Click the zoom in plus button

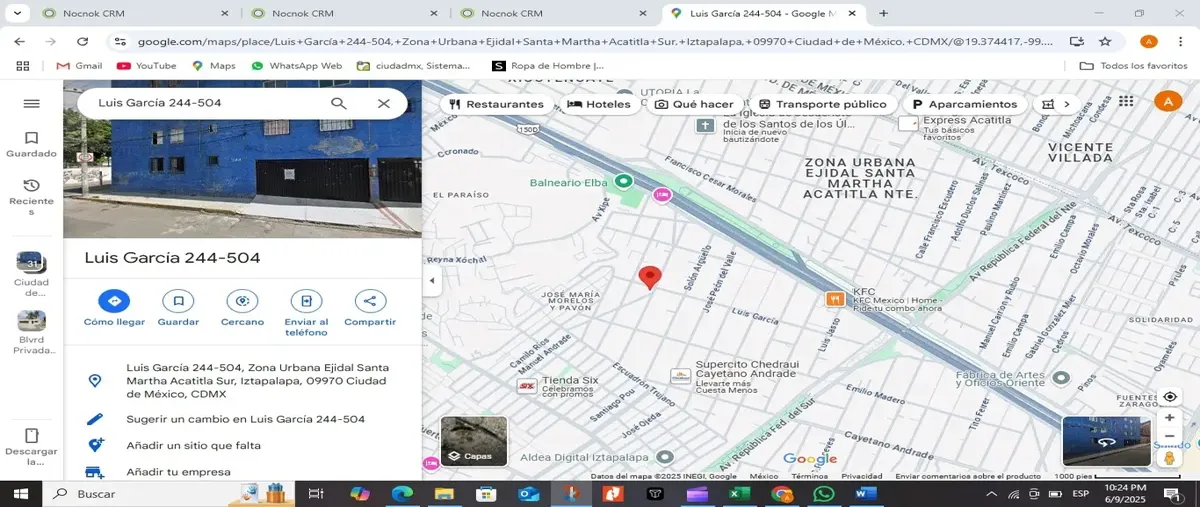tap(1169, 417)
